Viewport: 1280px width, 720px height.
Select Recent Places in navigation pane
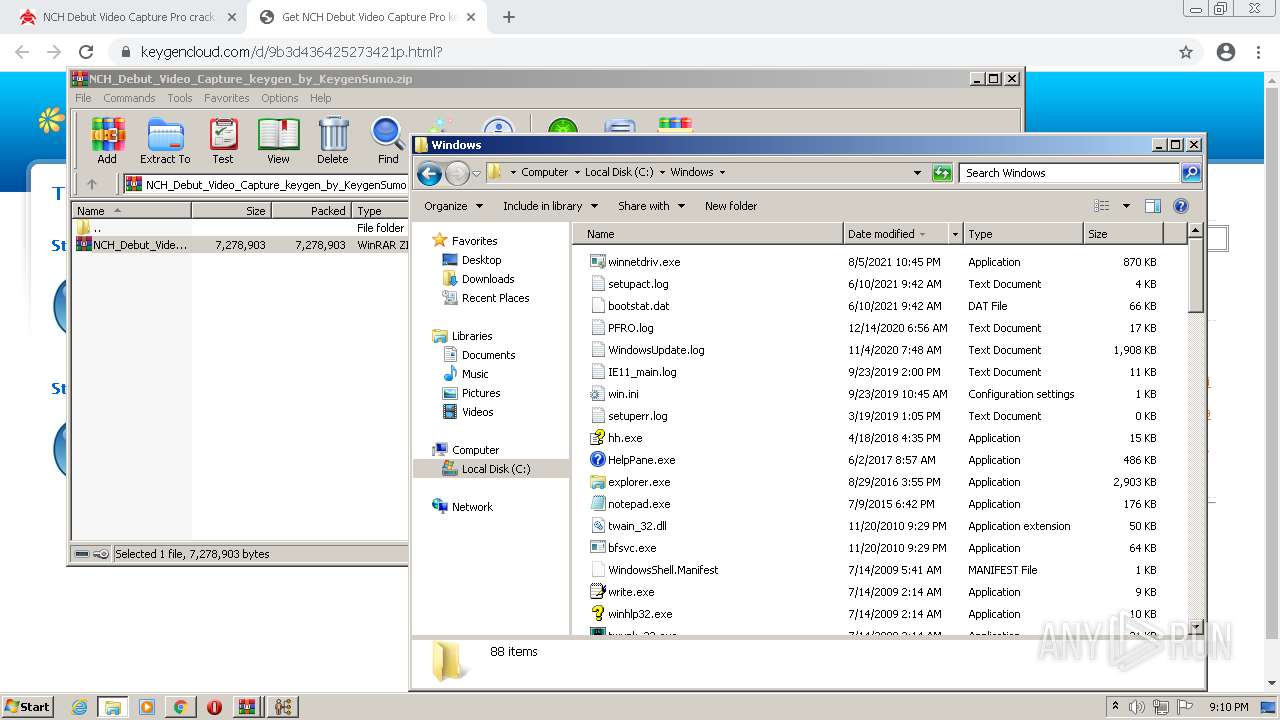click(x=495, y=298)
